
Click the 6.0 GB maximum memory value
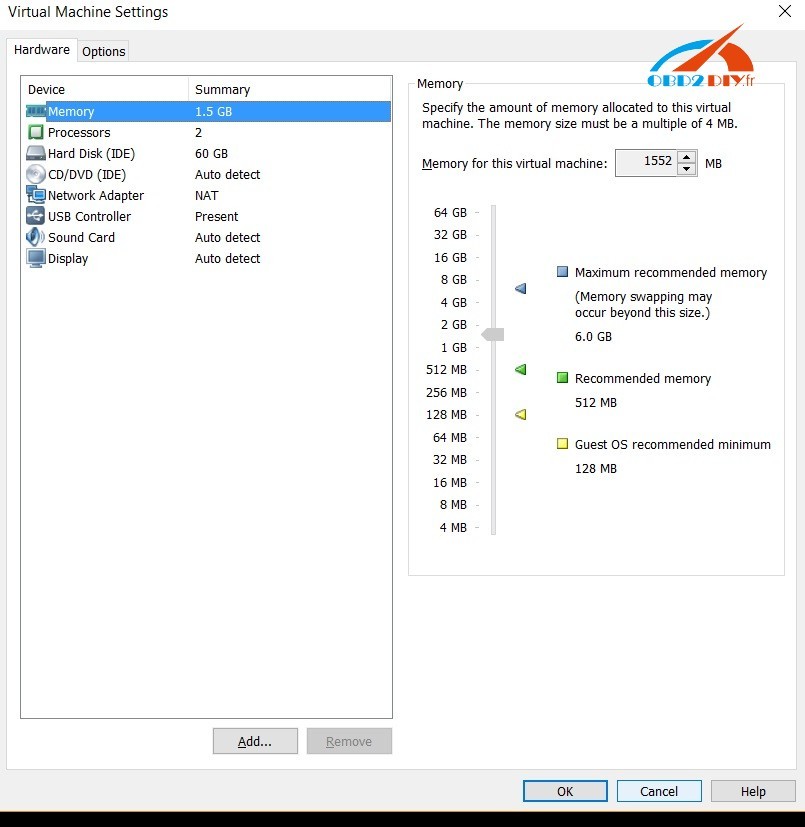[593, 336]
